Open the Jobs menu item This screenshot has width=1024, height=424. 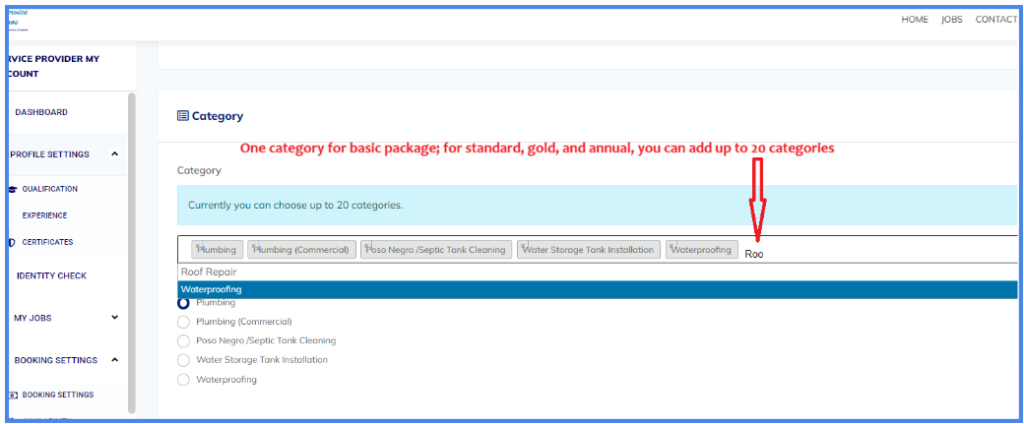click(952, 20)
